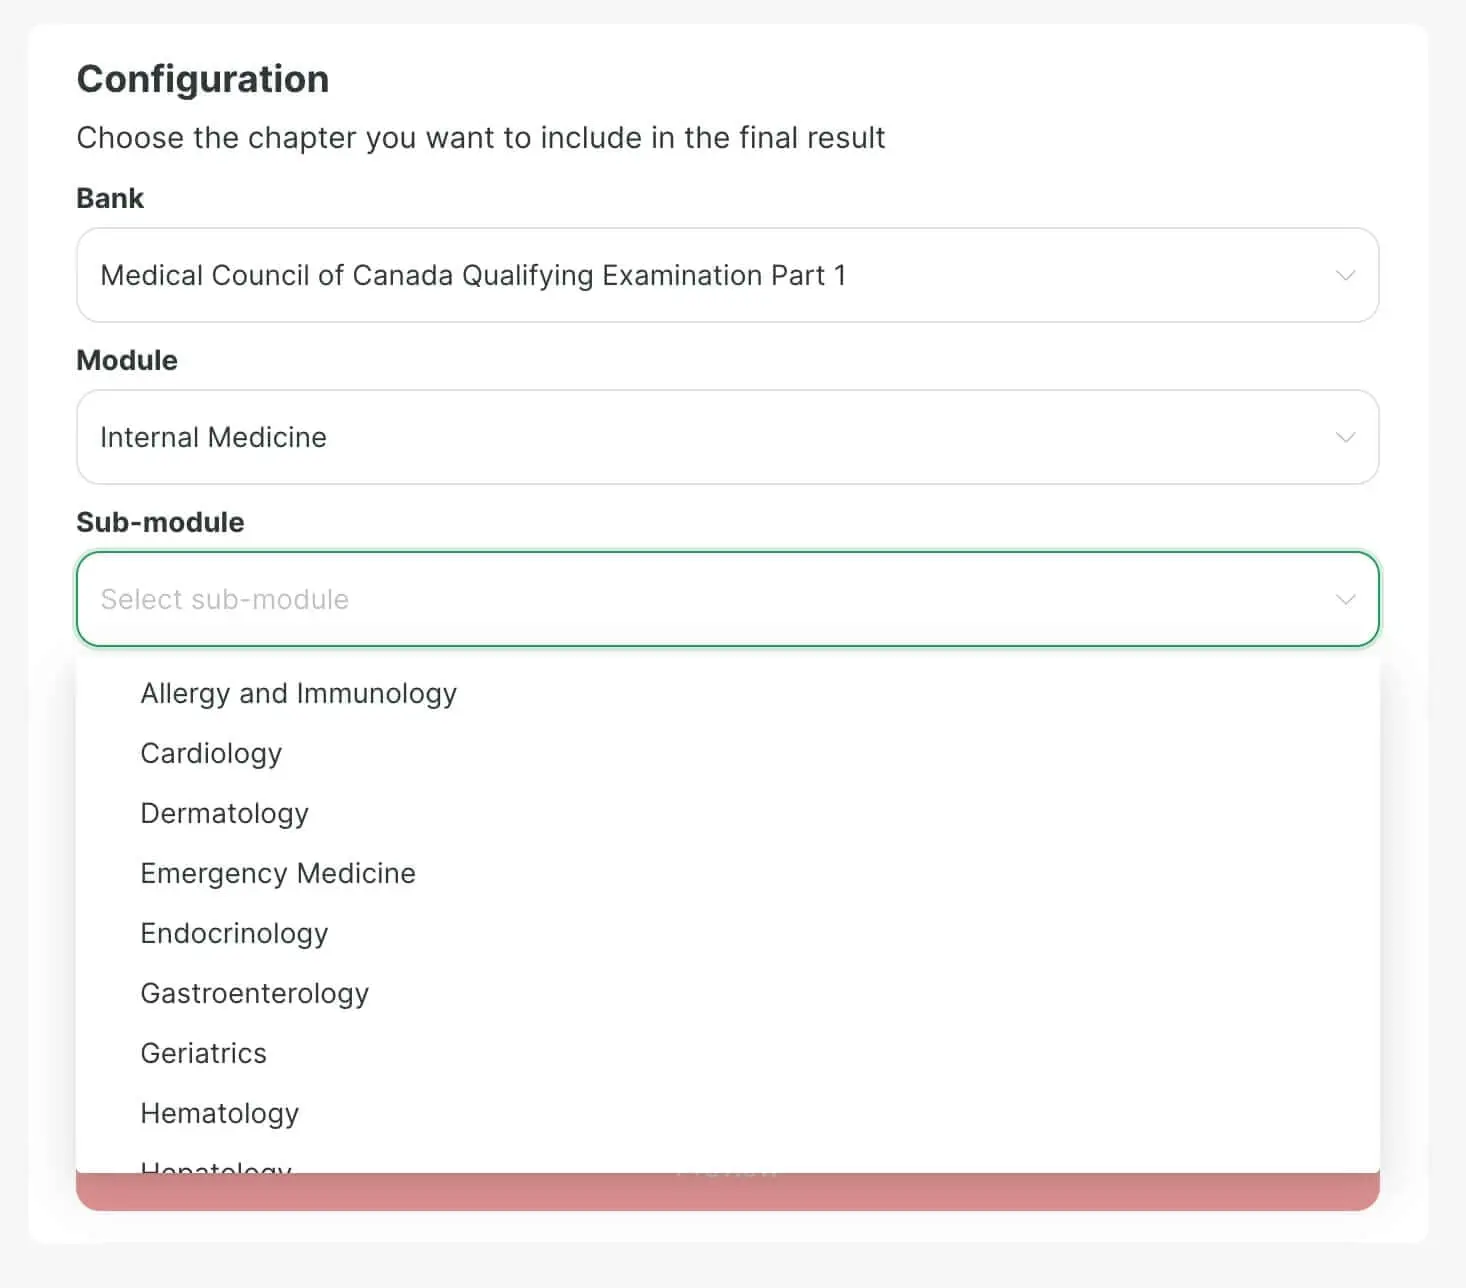This screenshot has height=1288, width=1466.
Task: Open the Module dropdown
Action: coord(727,437)
